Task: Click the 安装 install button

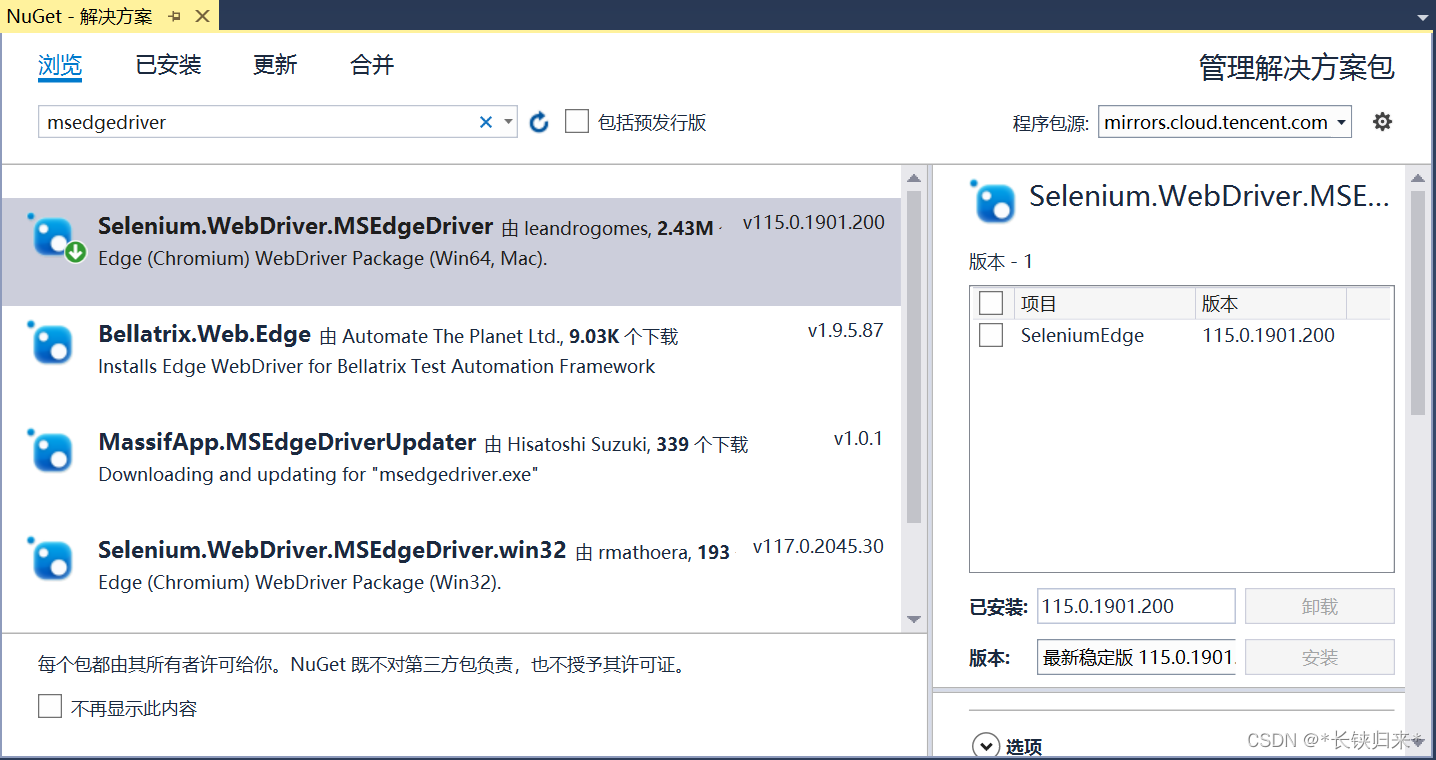Action: pos(1320,657)
